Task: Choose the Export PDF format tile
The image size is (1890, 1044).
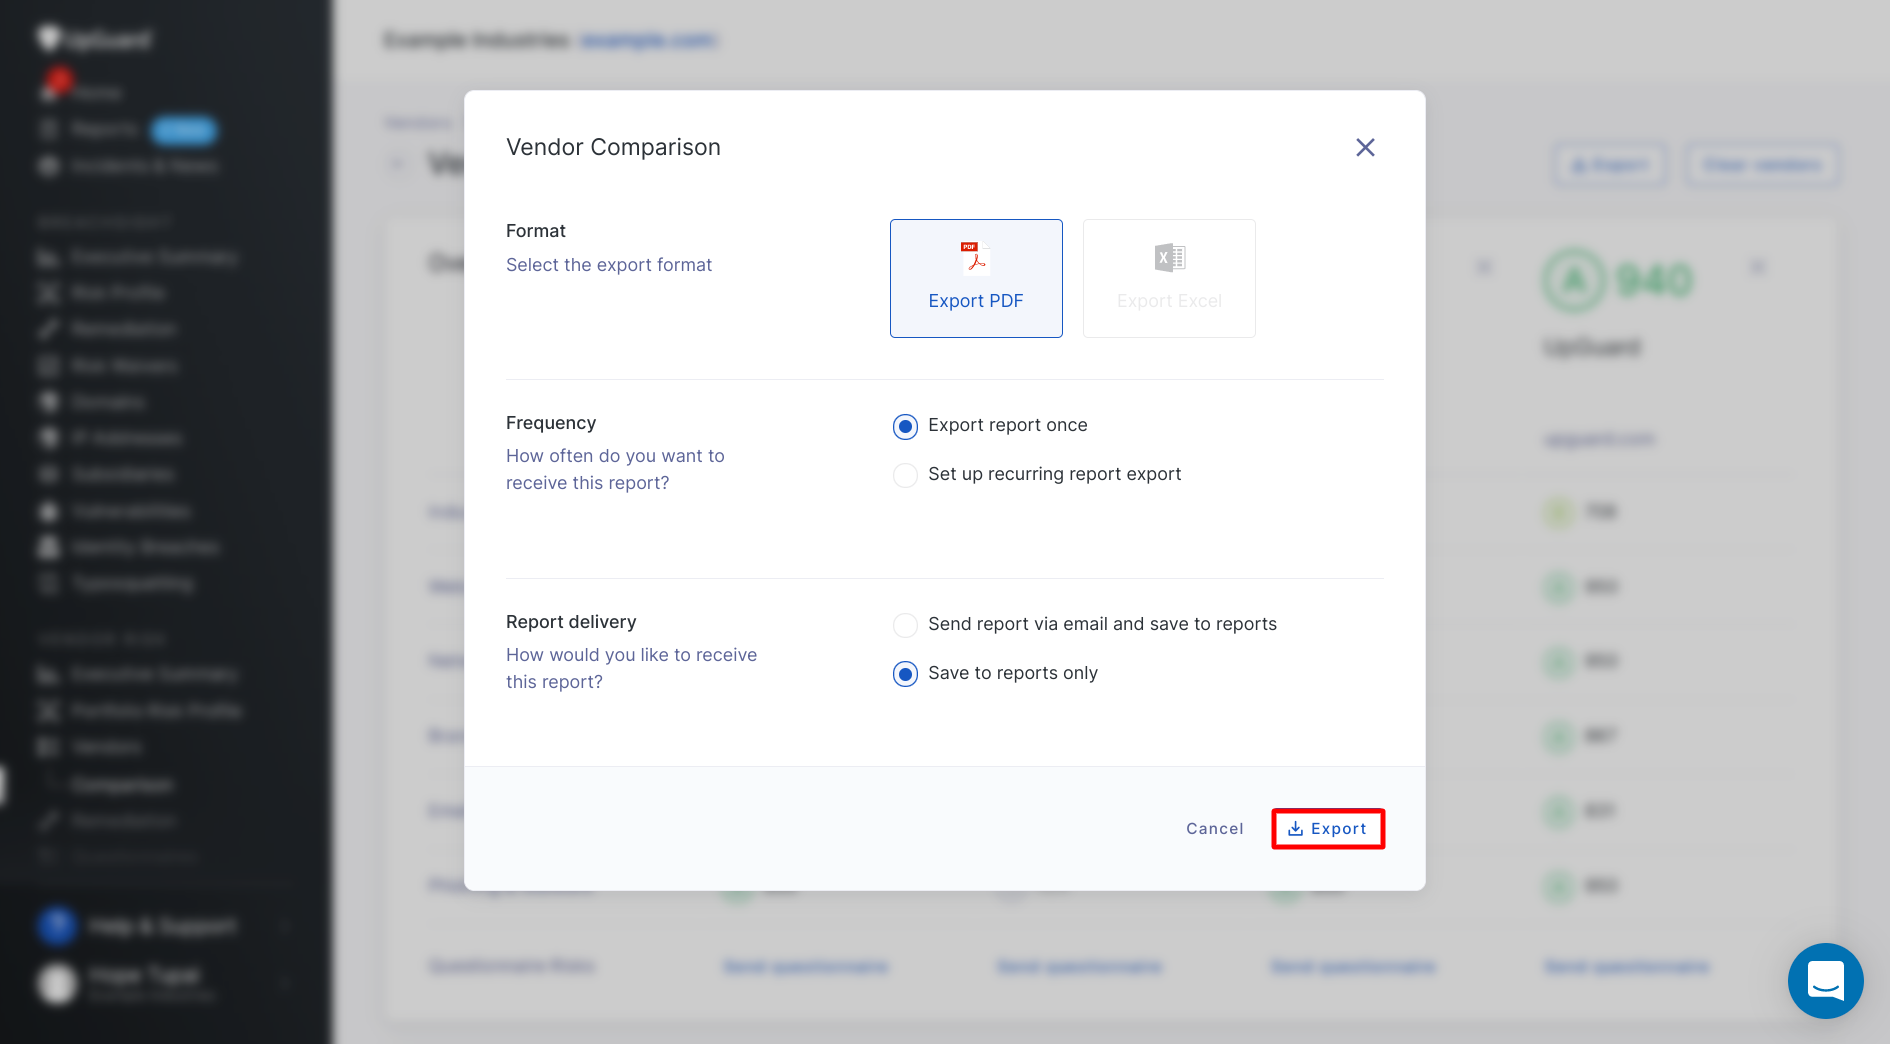Action: tap(976, 279)
